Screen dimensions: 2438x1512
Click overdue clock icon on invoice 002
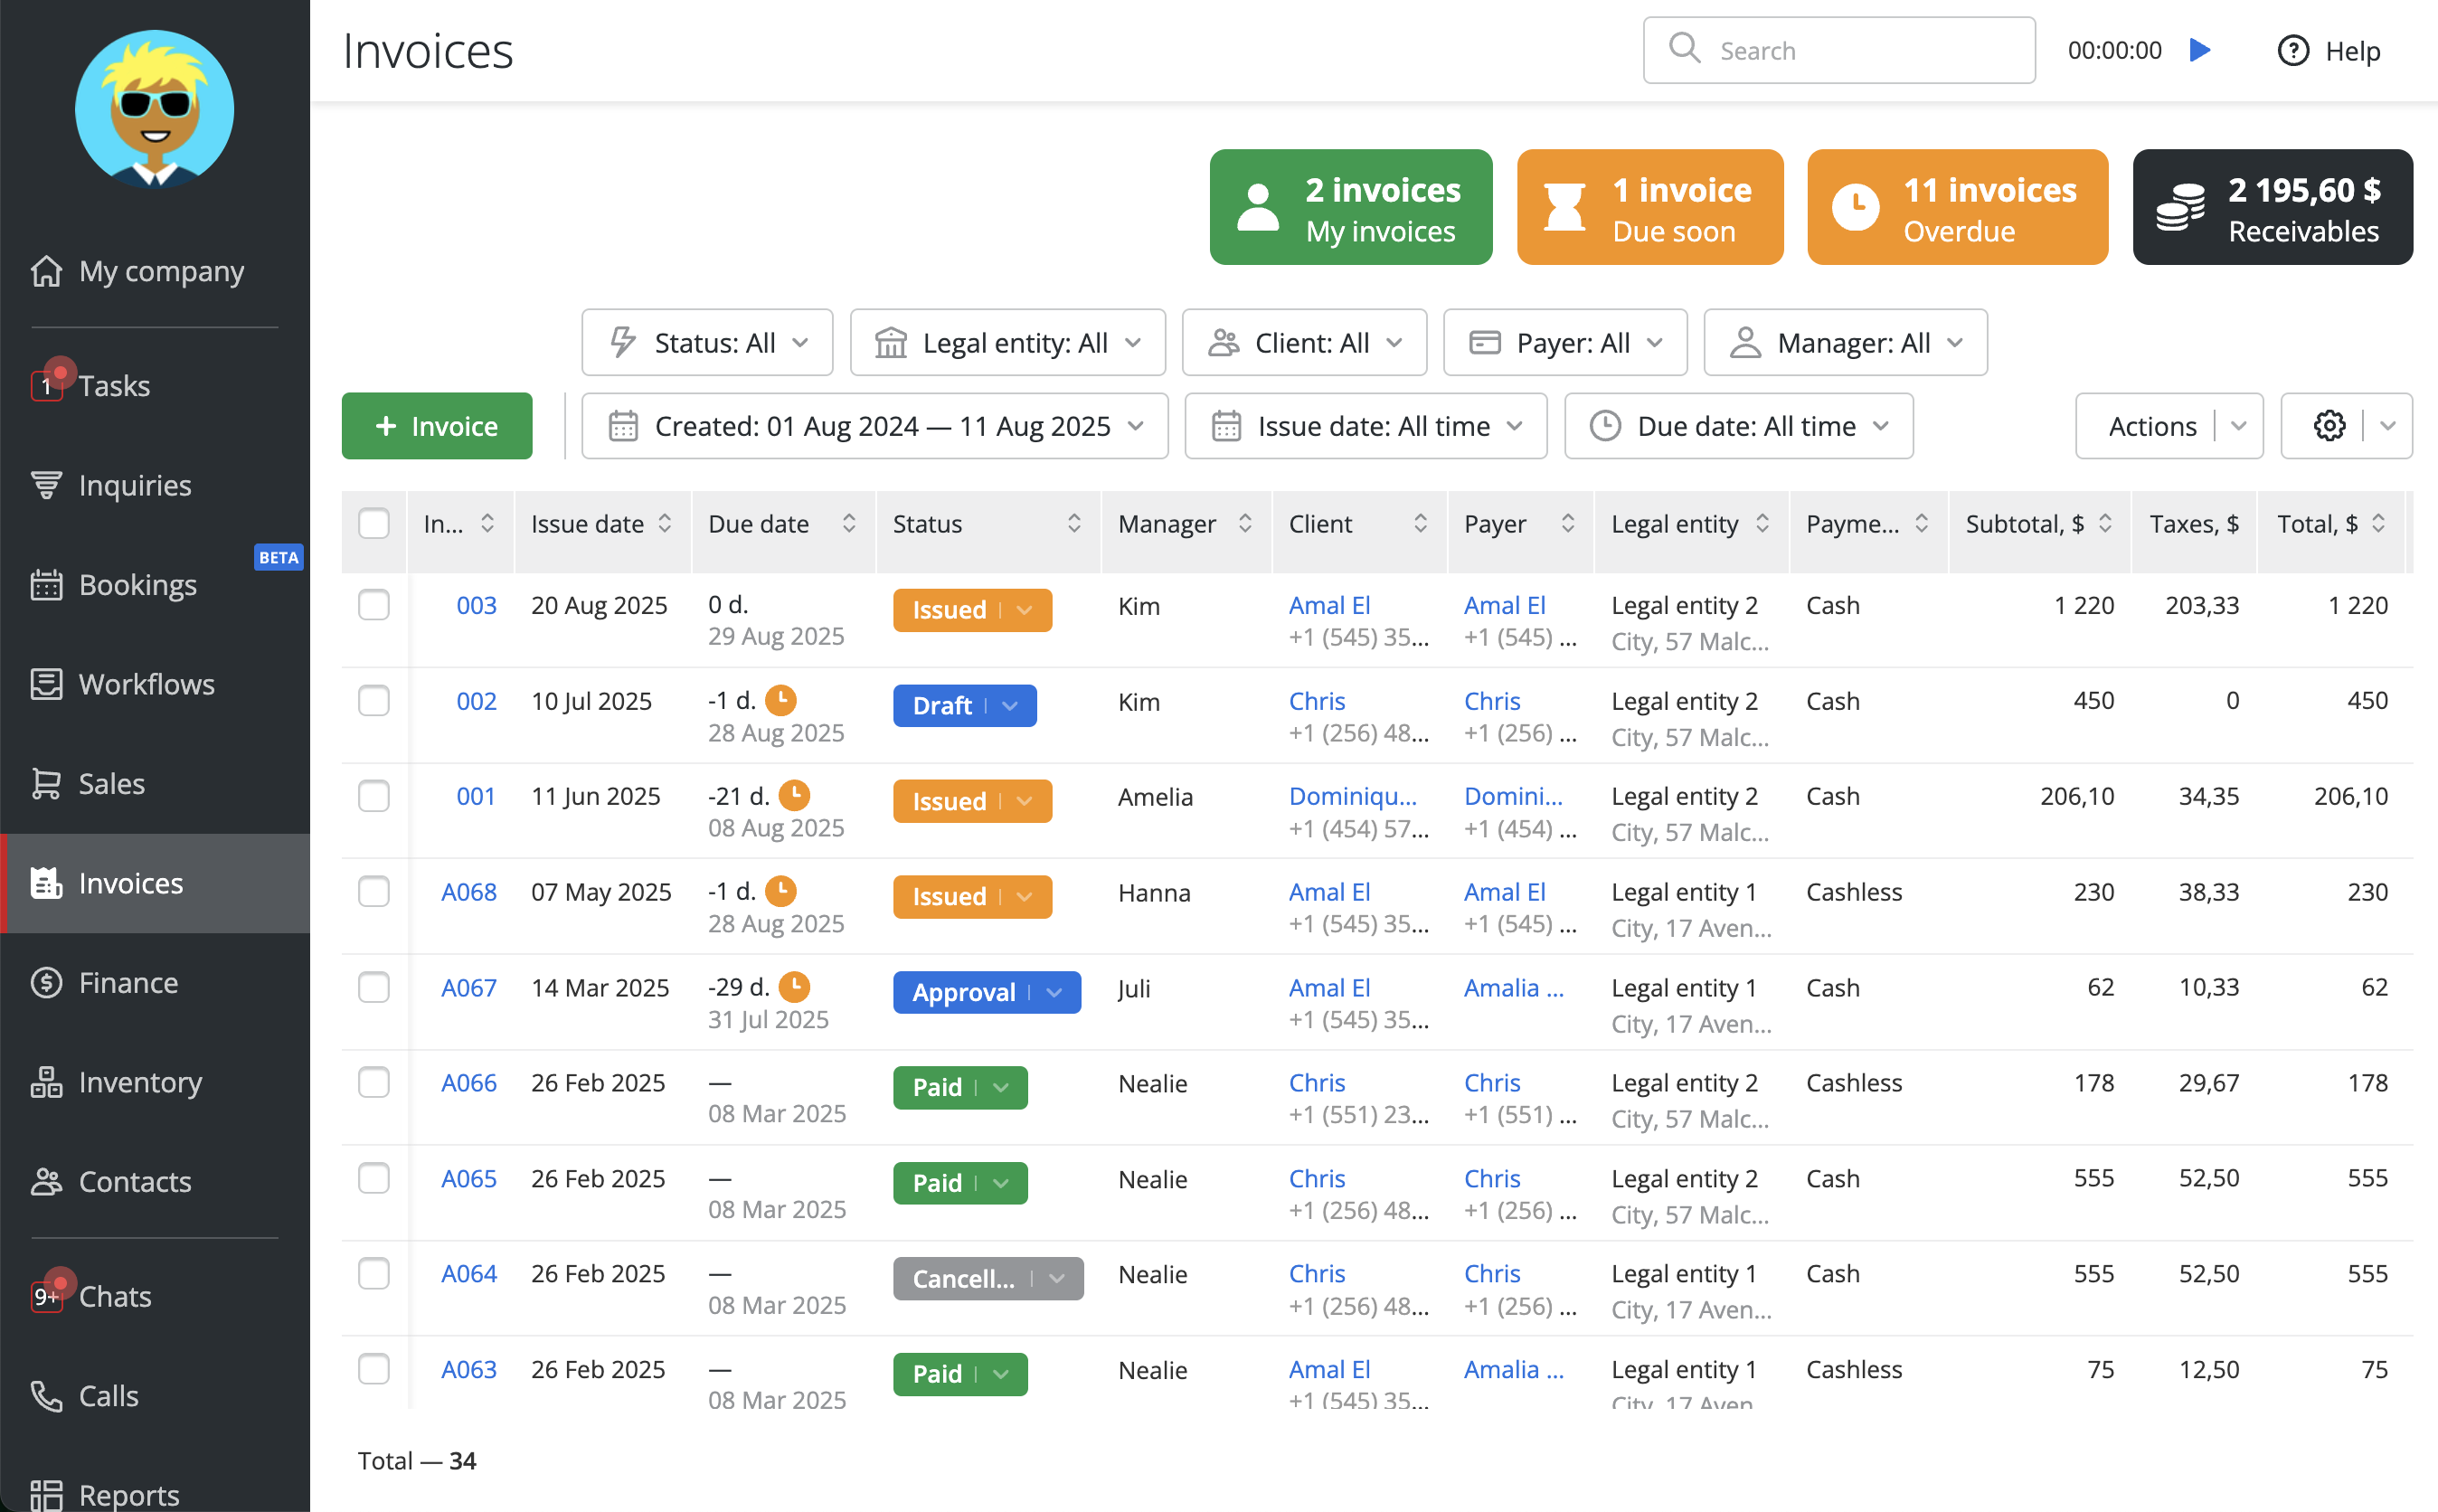(x=780, y=700)
